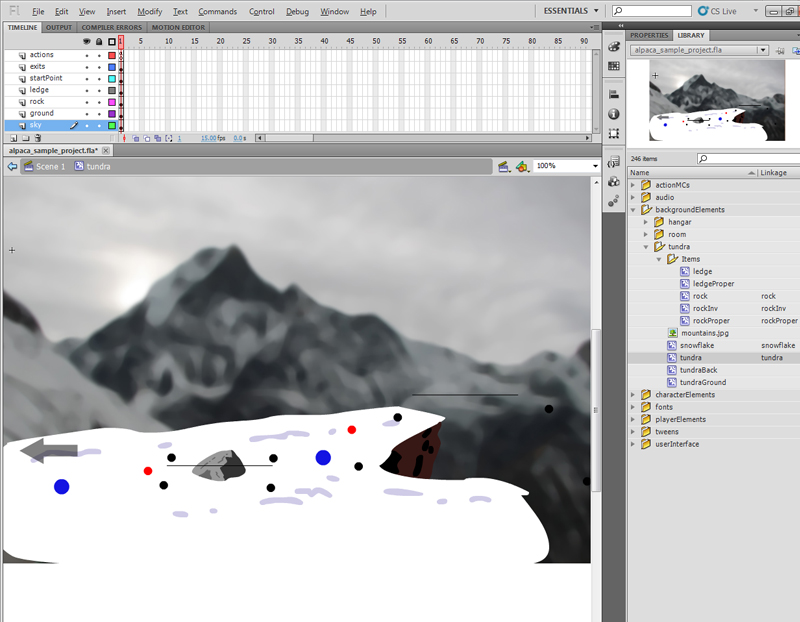Open the Modify menu
Screen dimensions: 800x622
point(150,11)
